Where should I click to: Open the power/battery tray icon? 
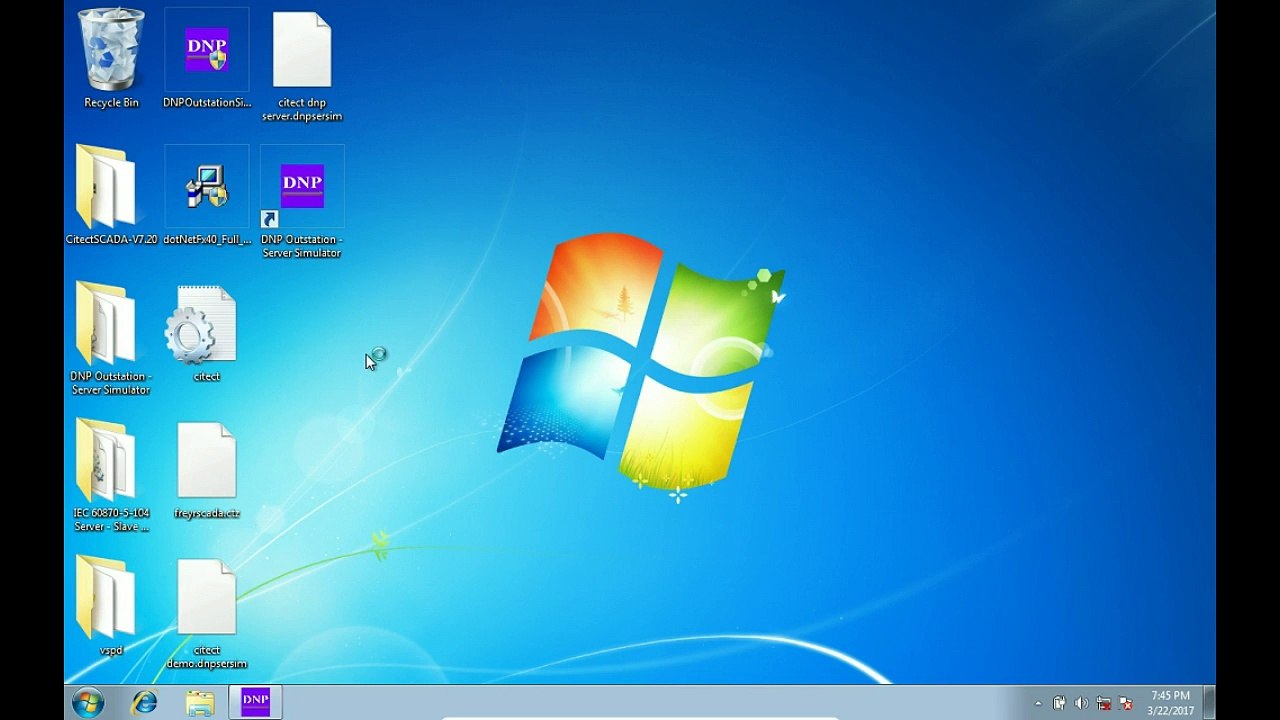click(x=1059, y=703)
